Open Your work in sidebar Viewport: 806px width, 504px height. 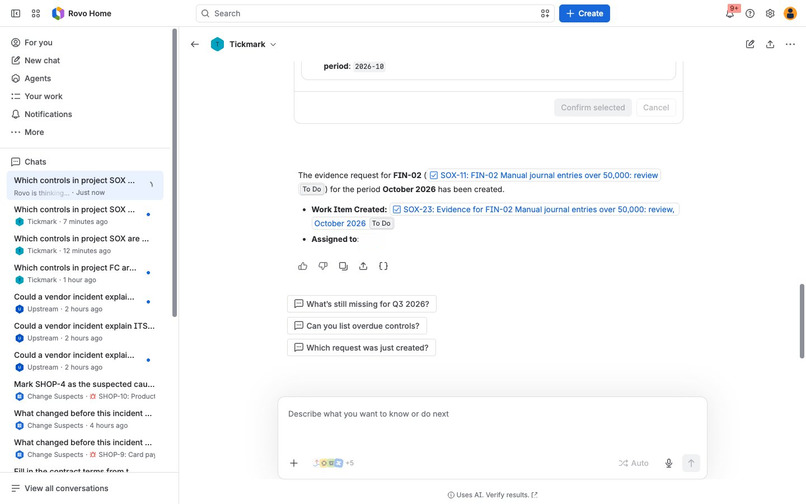(x=85, y=96)
